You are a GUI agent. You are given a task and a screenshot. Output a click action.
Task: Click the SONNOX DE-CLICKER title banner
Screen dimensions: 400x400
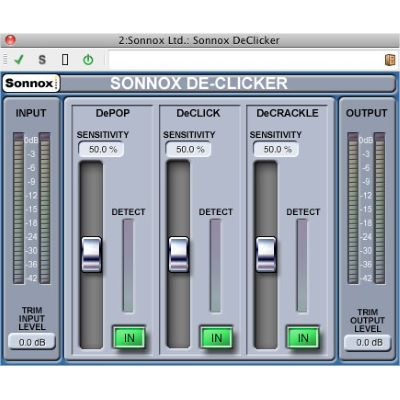click(x=199, y=83)
